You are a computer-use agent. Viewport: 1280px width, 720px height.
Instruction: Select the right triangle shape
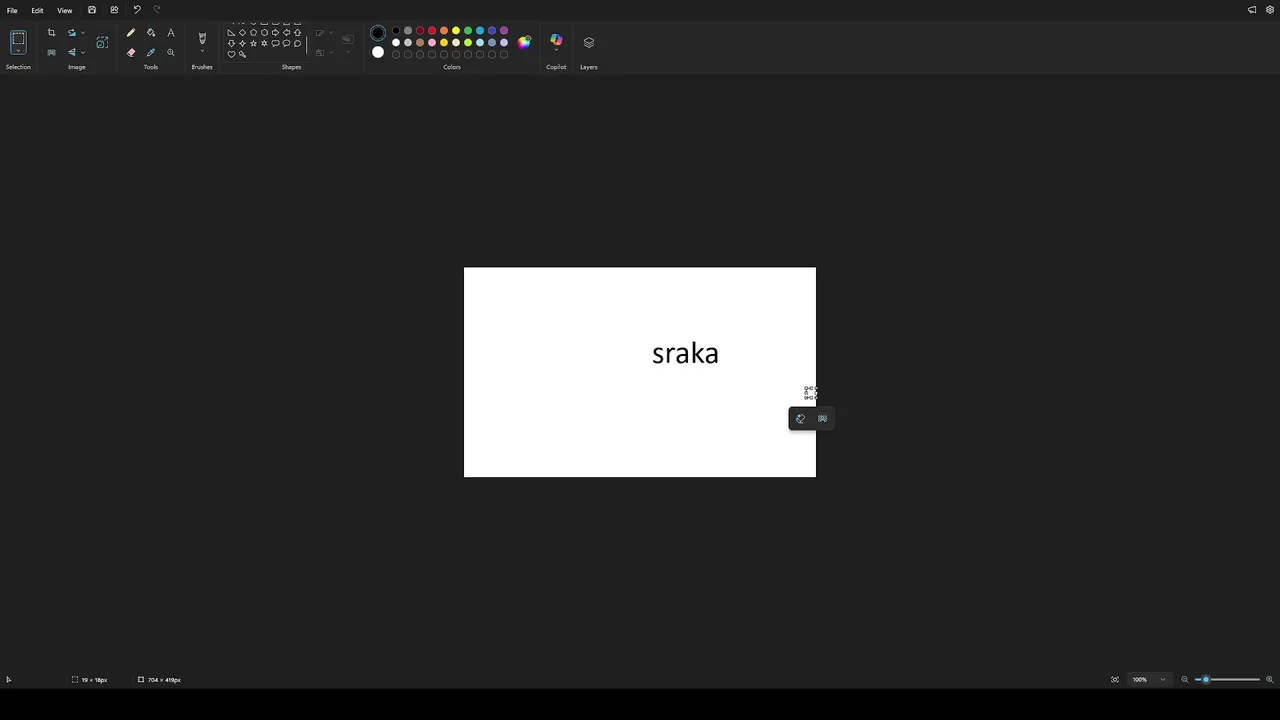[x=231, y=32]
